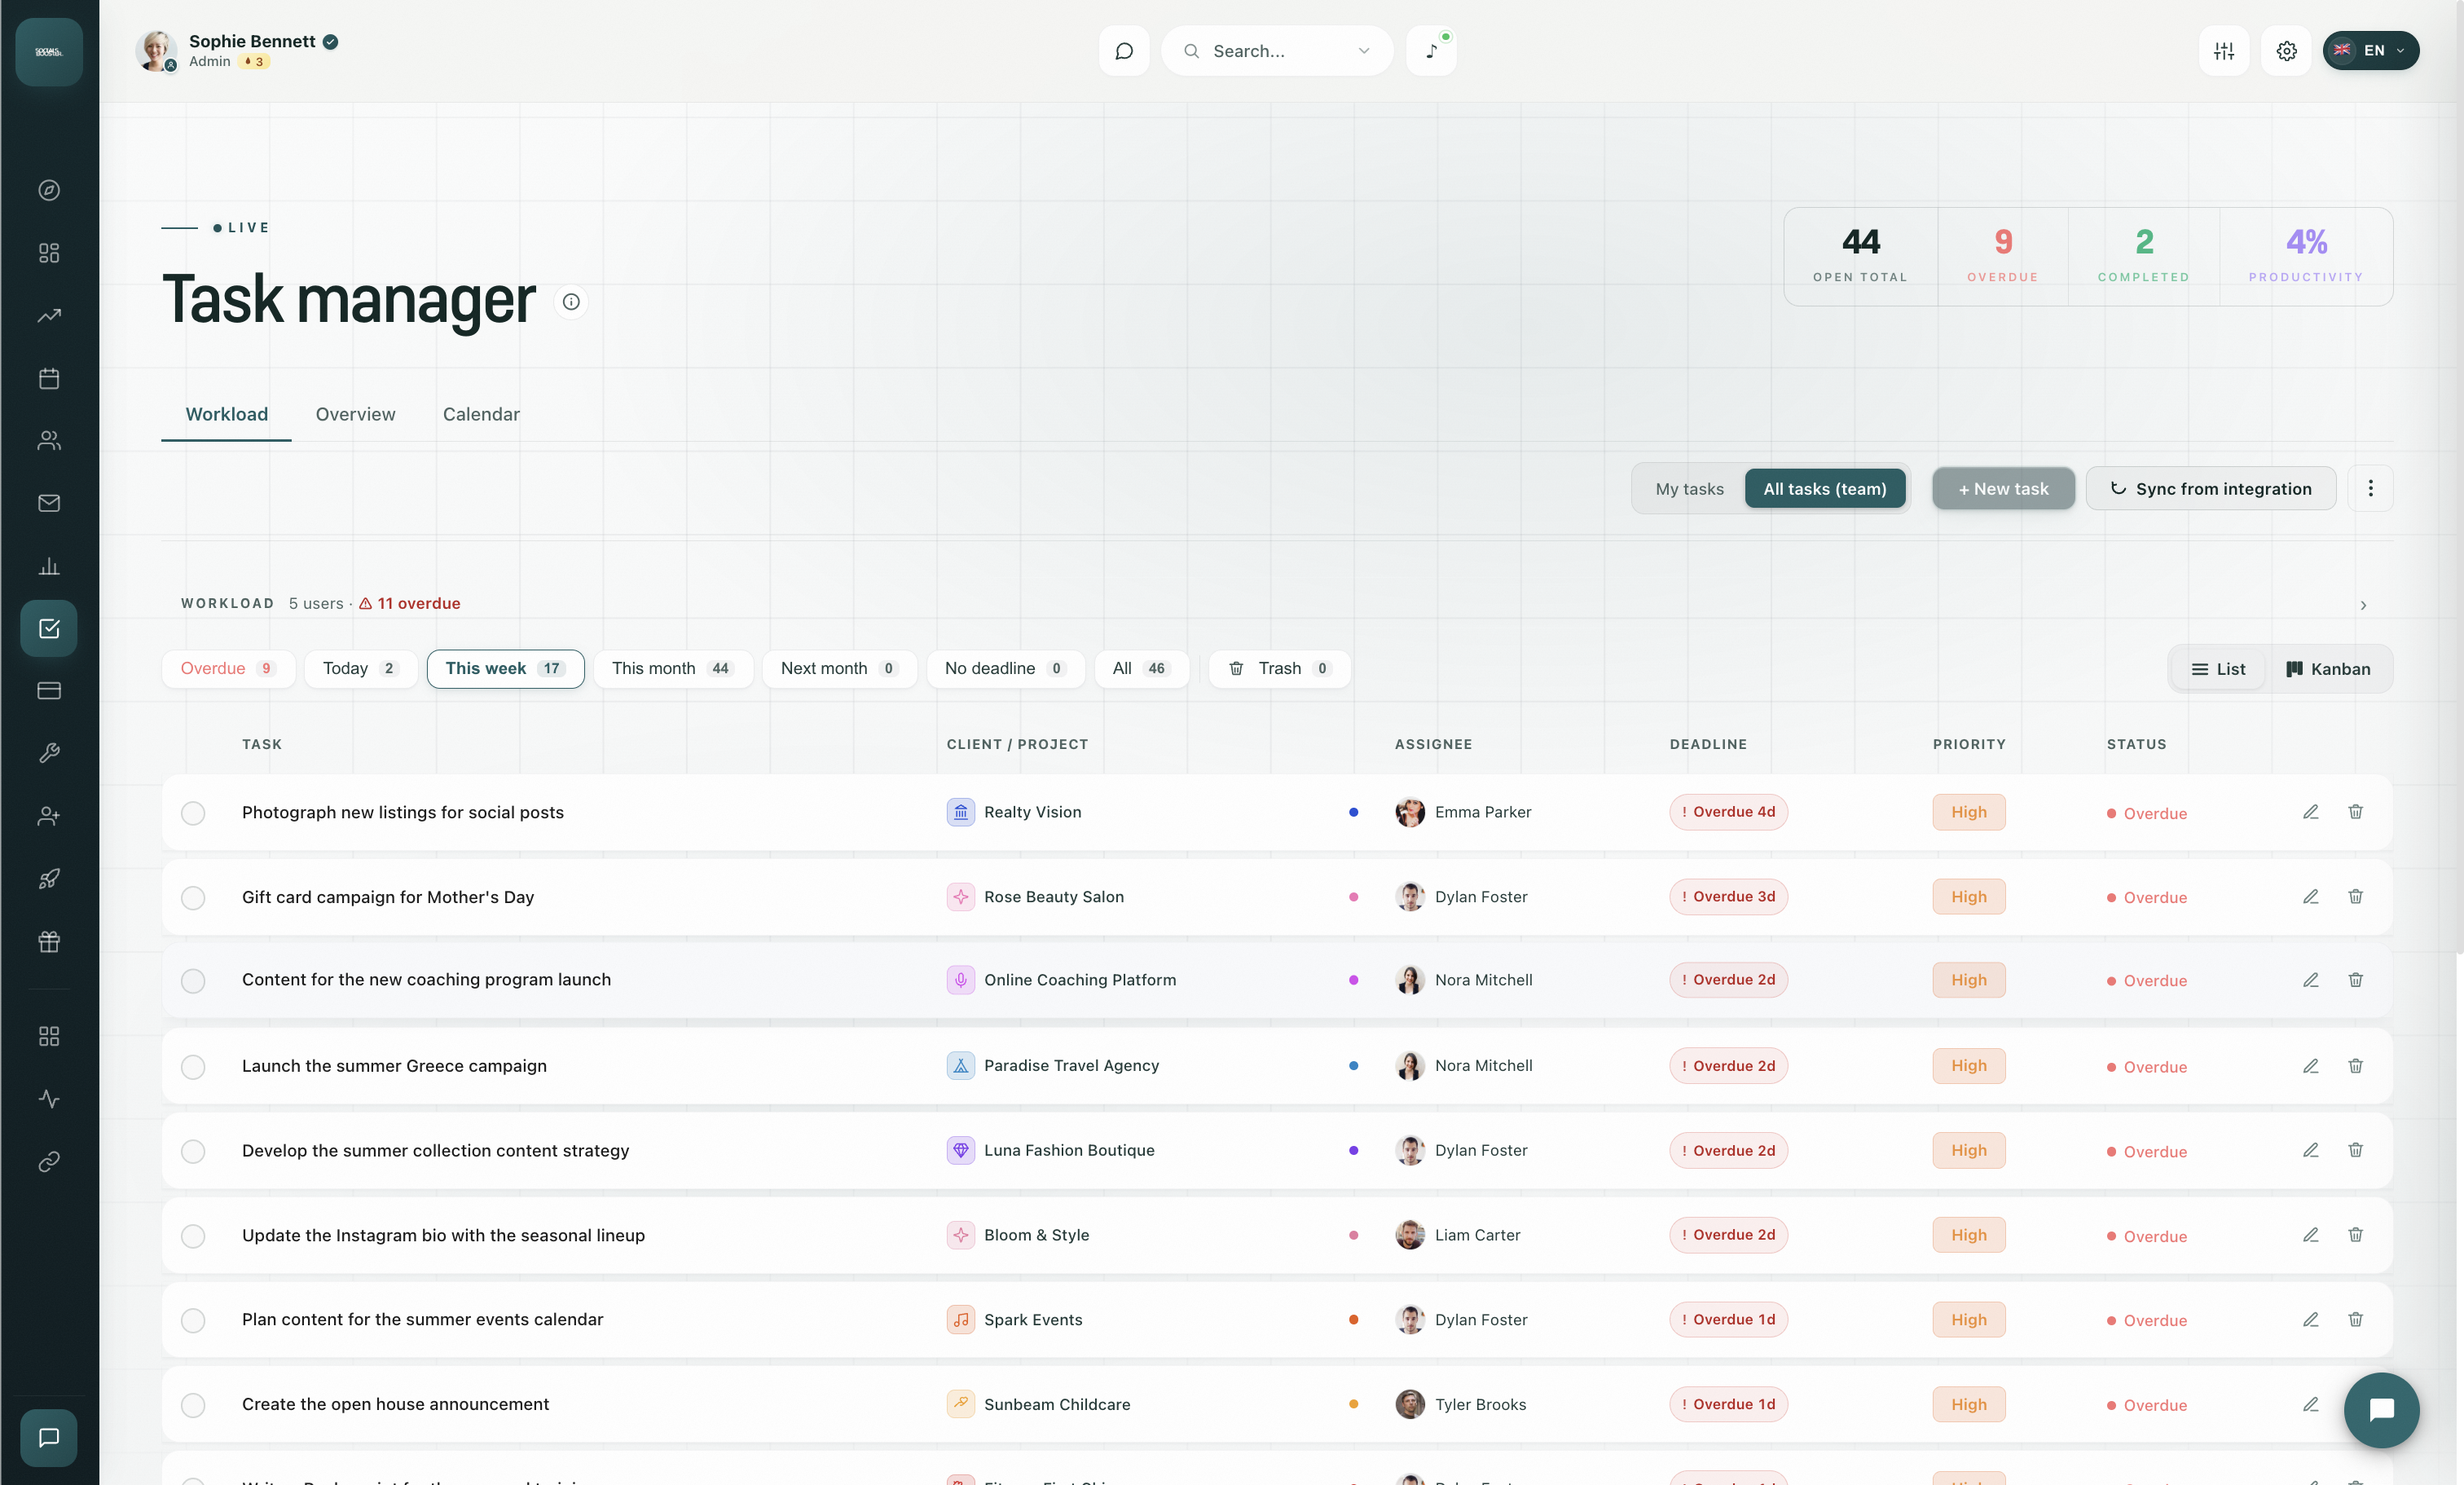Open the wrench tools icon in sidebar

click(x=49, y=753)
